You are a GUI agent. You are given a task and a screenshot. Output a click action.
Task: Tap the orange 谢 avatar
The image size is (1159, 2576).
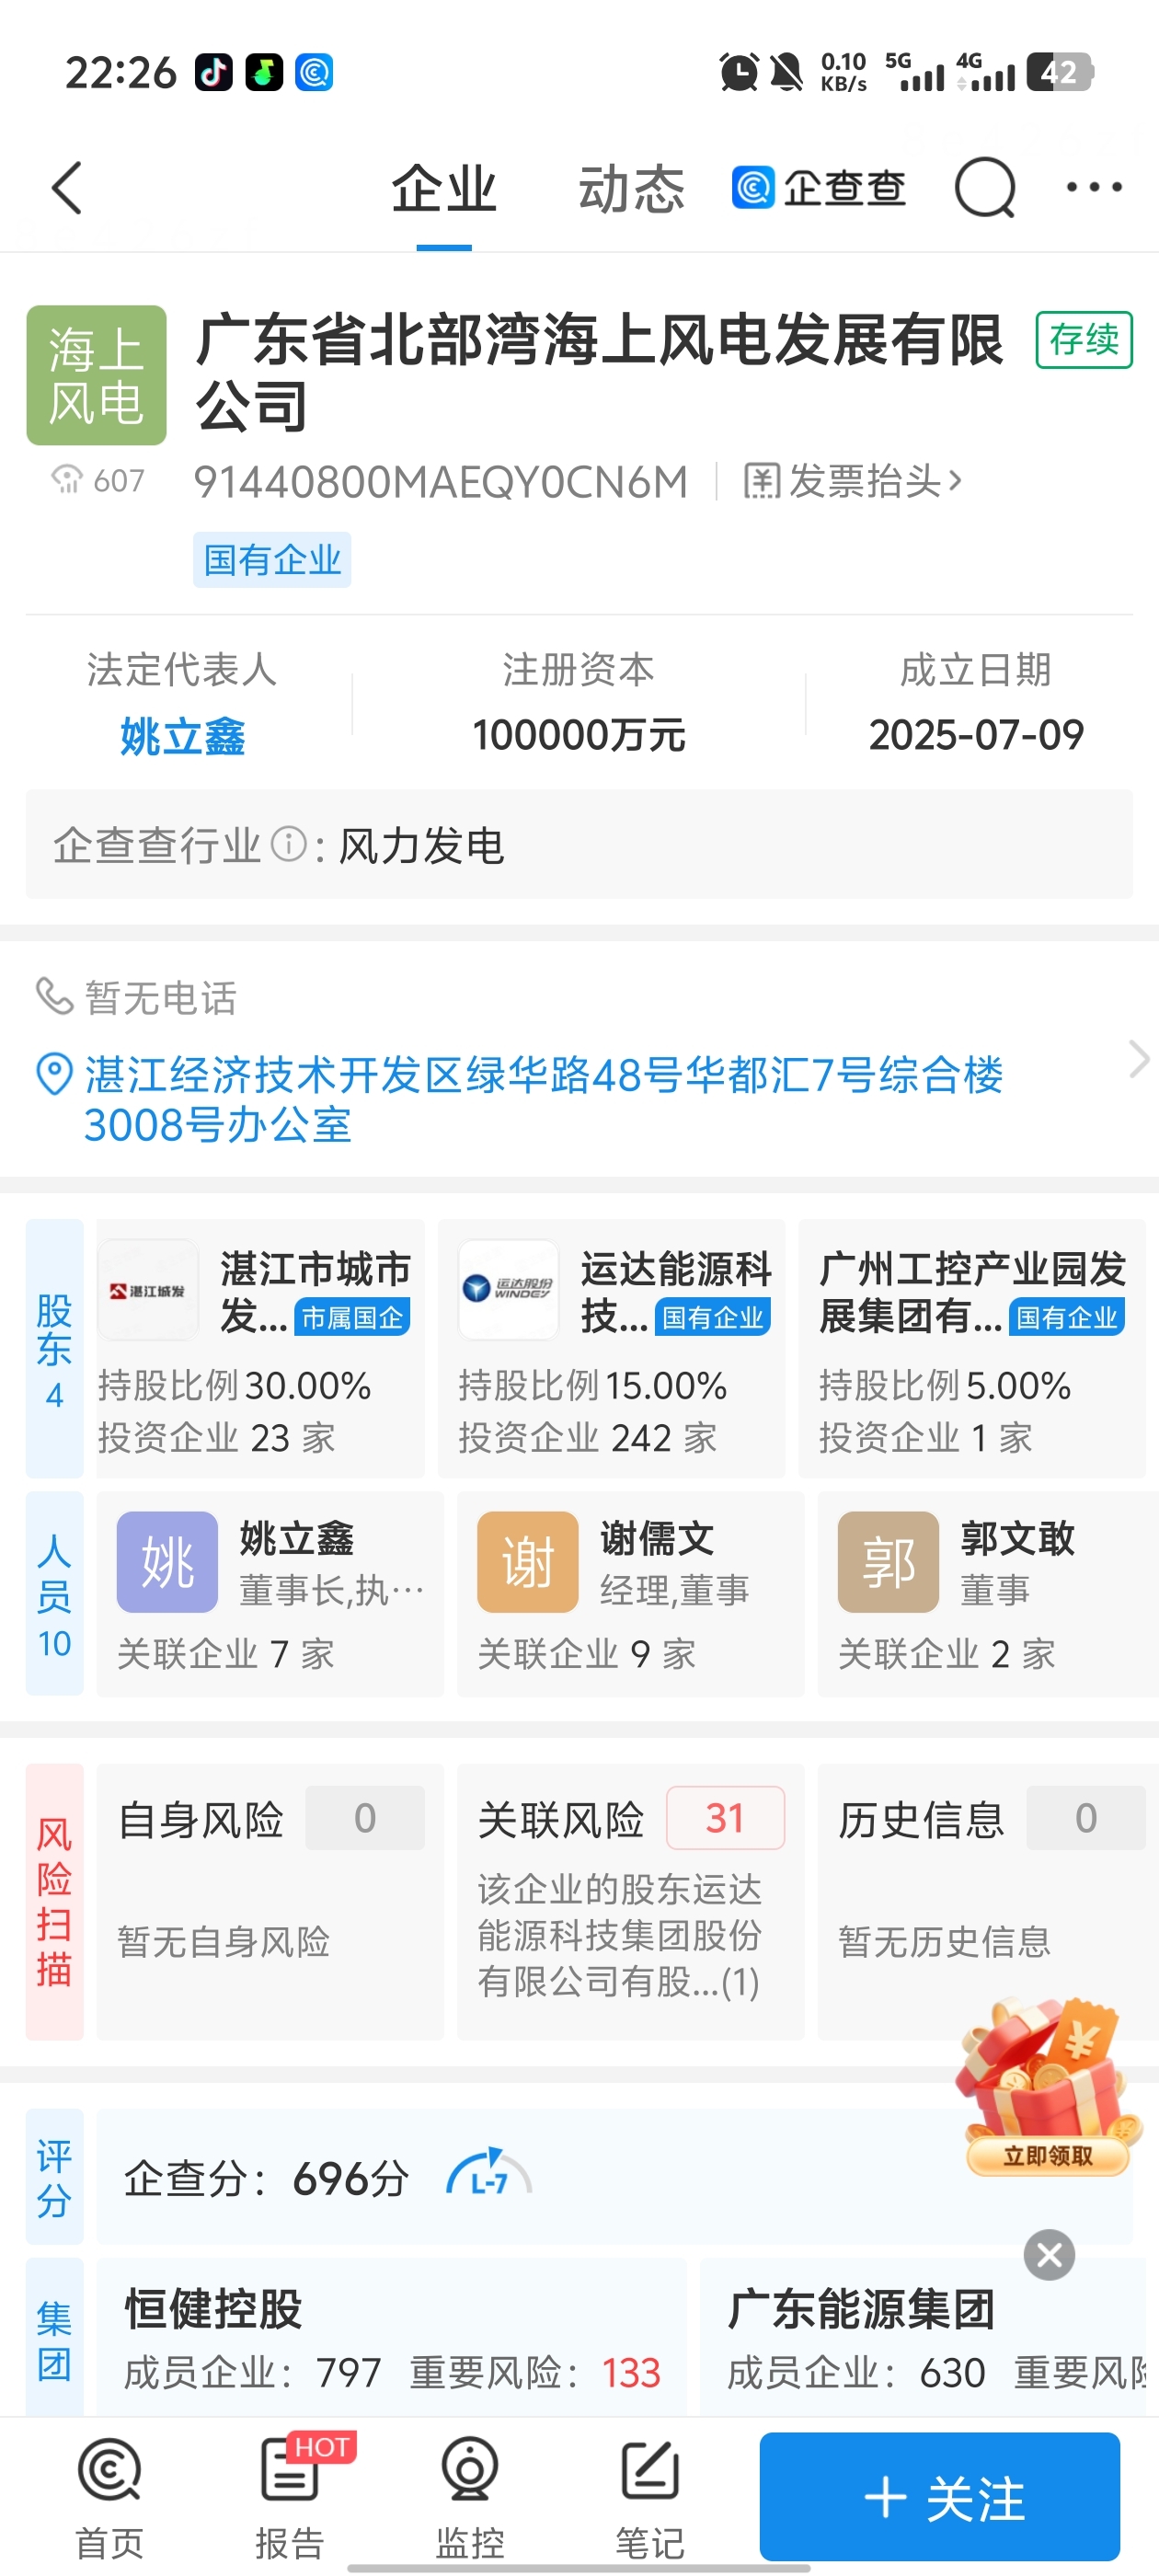coord(527,1562)
